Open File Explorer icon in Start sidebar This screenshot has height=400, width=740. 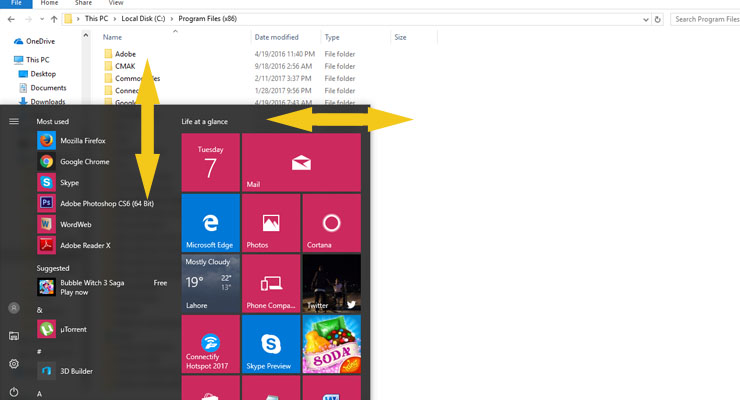click(14, 336)
